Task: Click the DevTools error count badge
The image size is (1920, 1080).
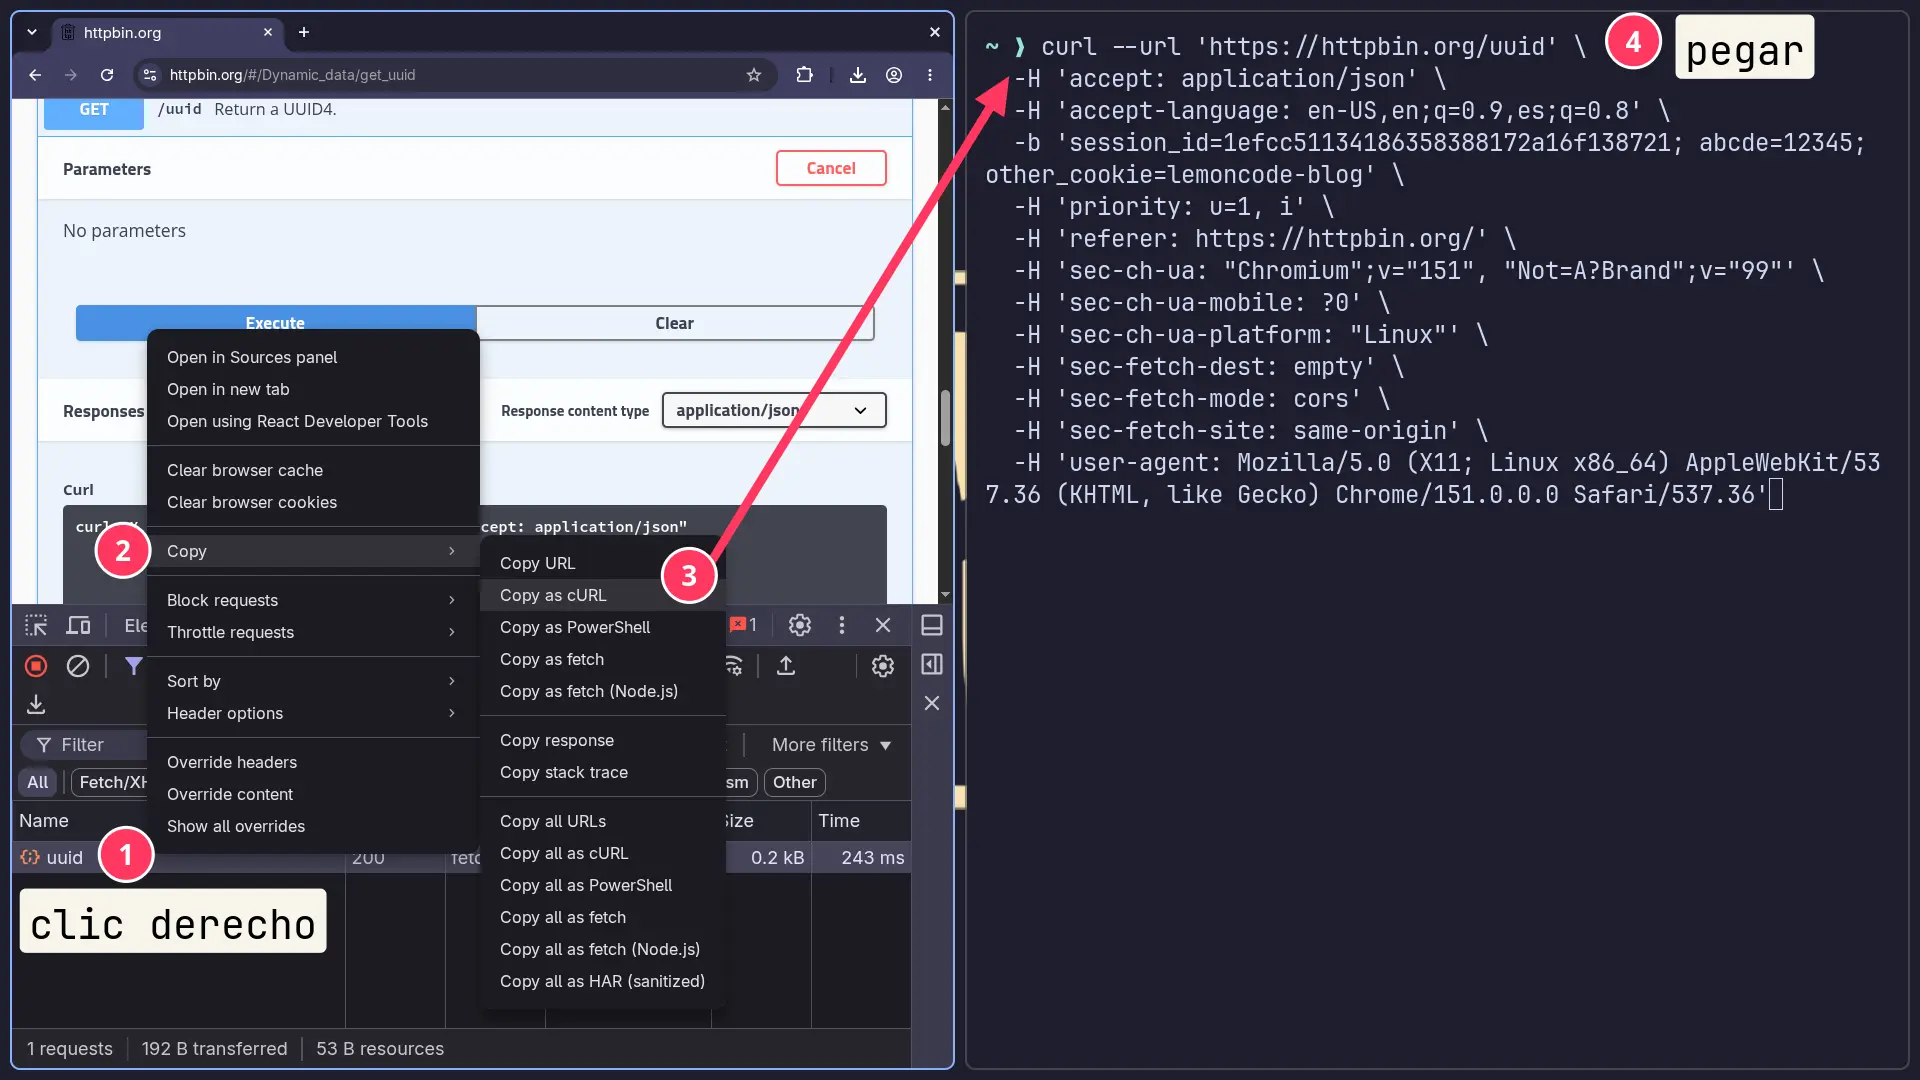Action: click(x=743, y=625)
